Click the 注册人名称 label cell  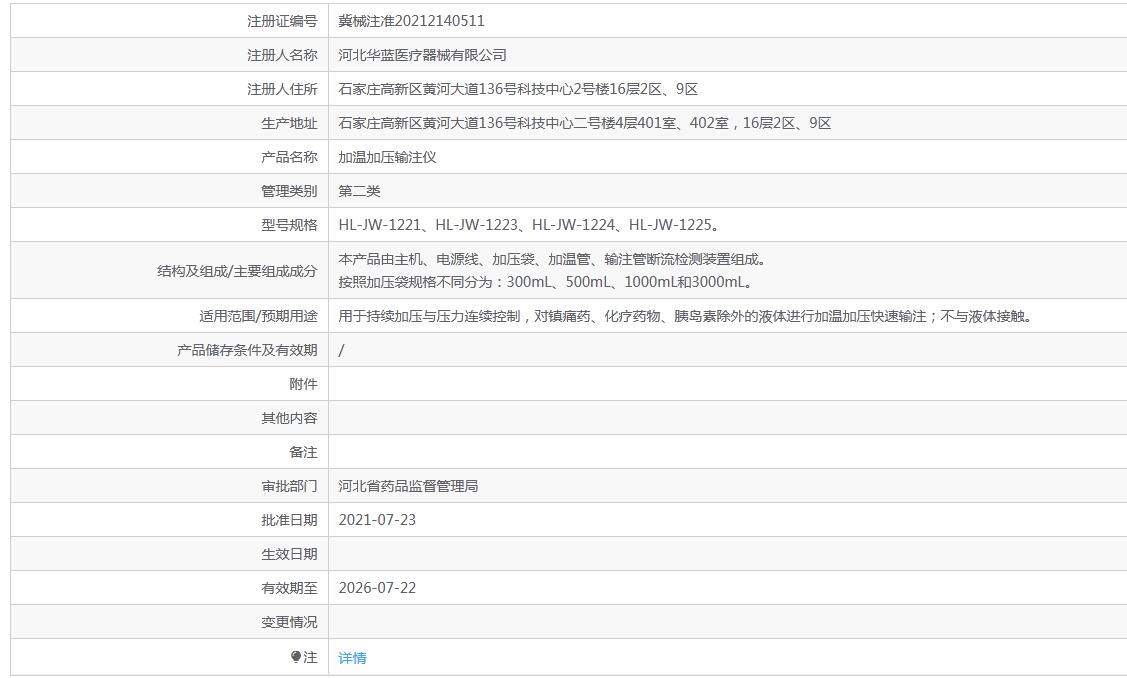[170, 55]
